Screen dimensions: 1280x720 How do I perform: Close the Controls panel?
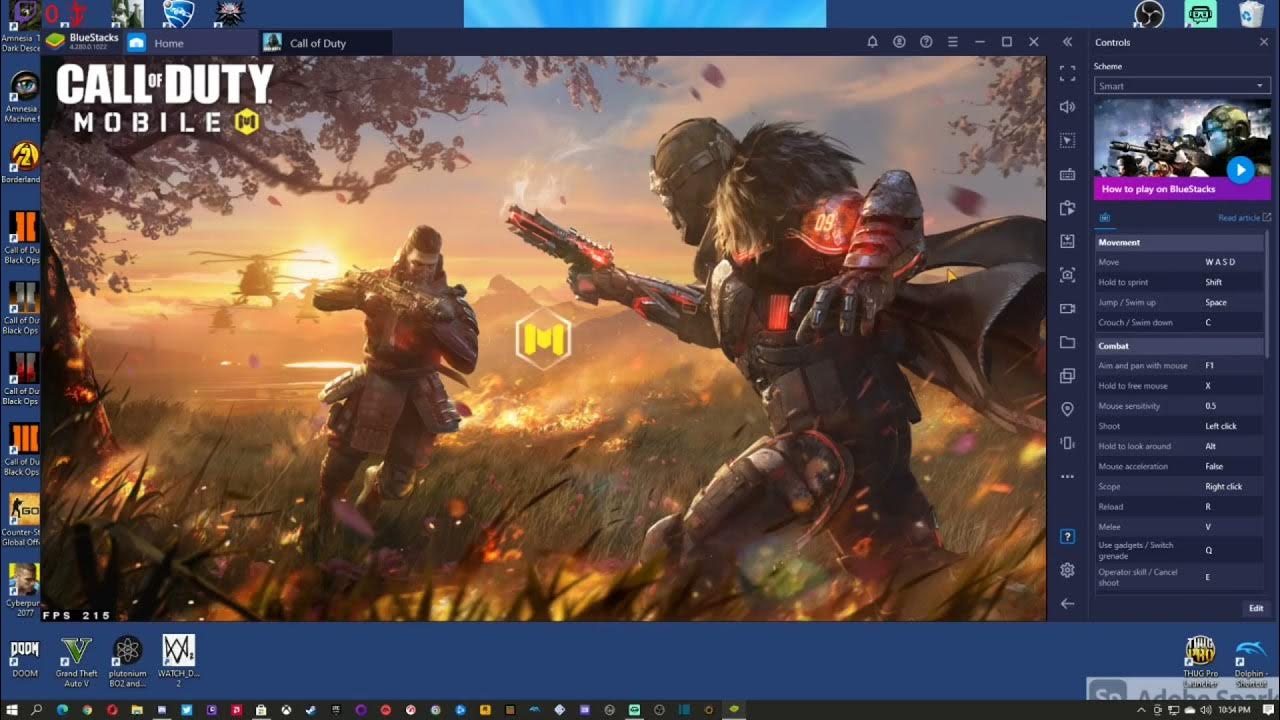point(1263,42)
